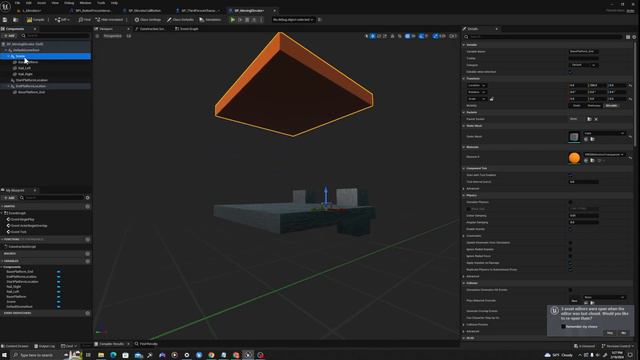Add new graph with Graphs plus icon

pyautogui.click(x=87, y=207)
